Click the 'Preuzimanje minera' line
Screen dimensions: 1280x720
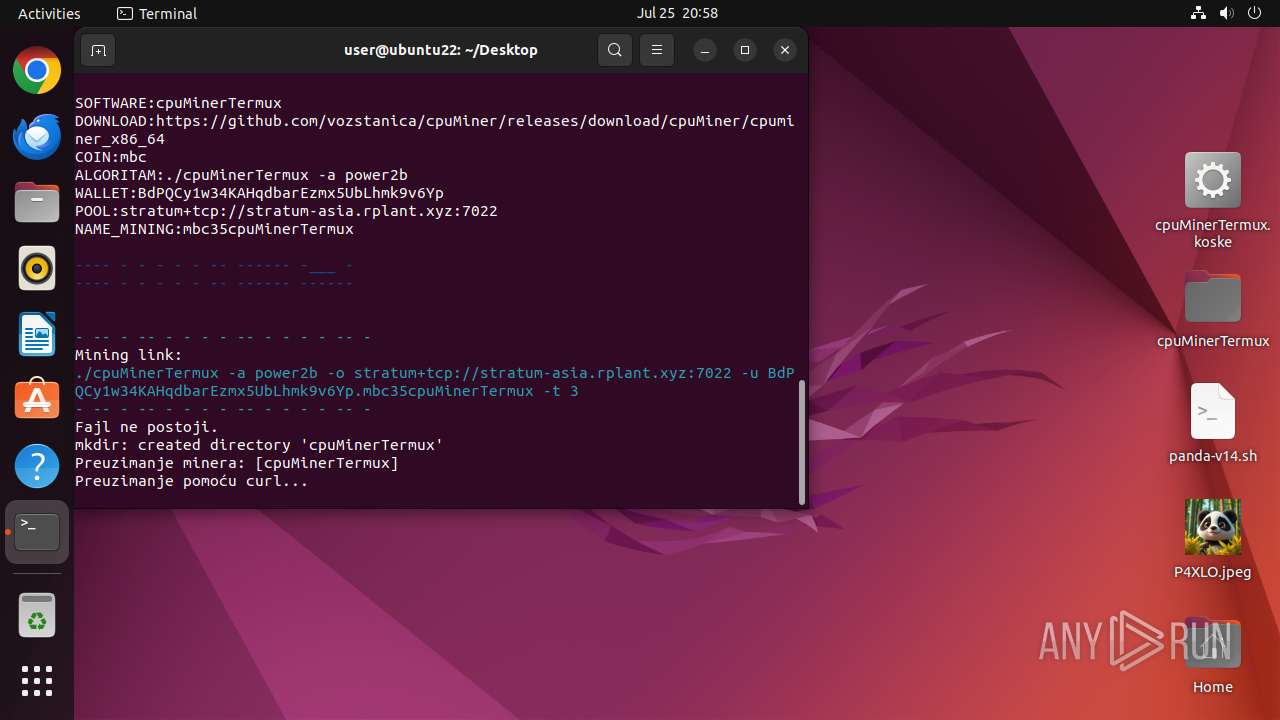[x=237, y=463]
